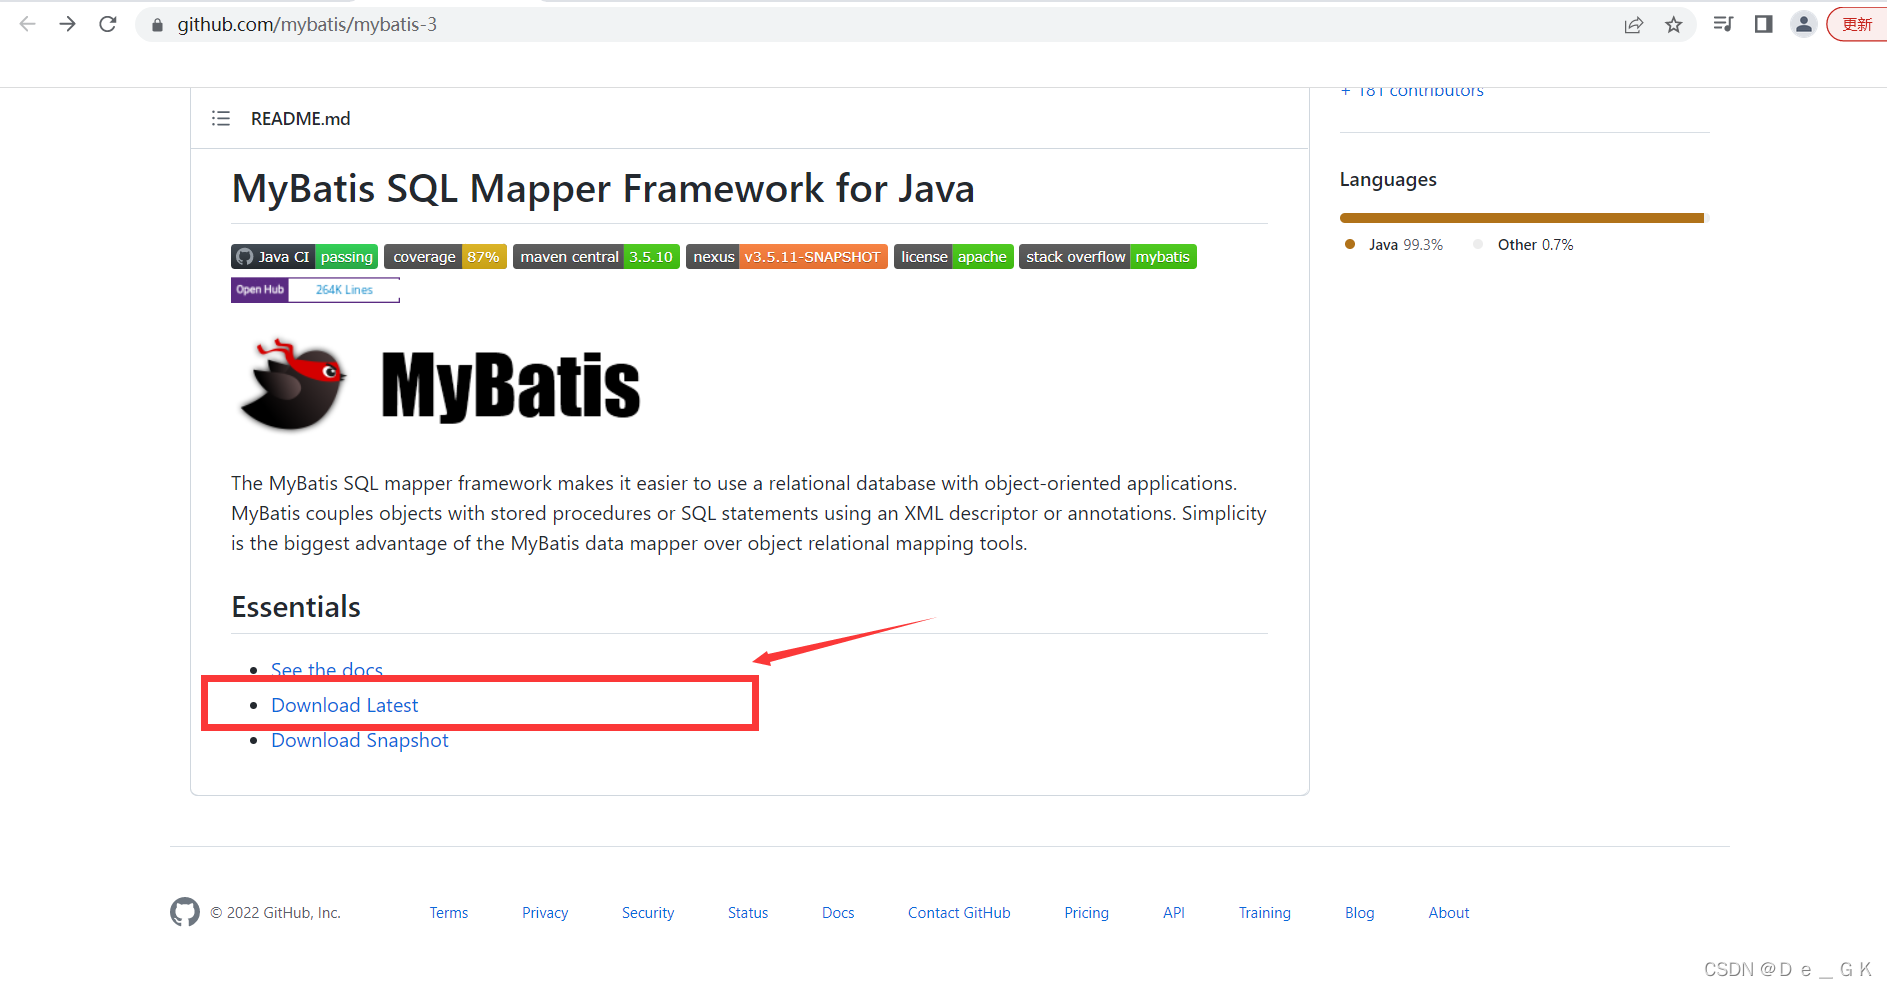Click the maven central 3.5.10 badge
The height and width of the screenshot is (988, 1887).
[x=596, y=257]
